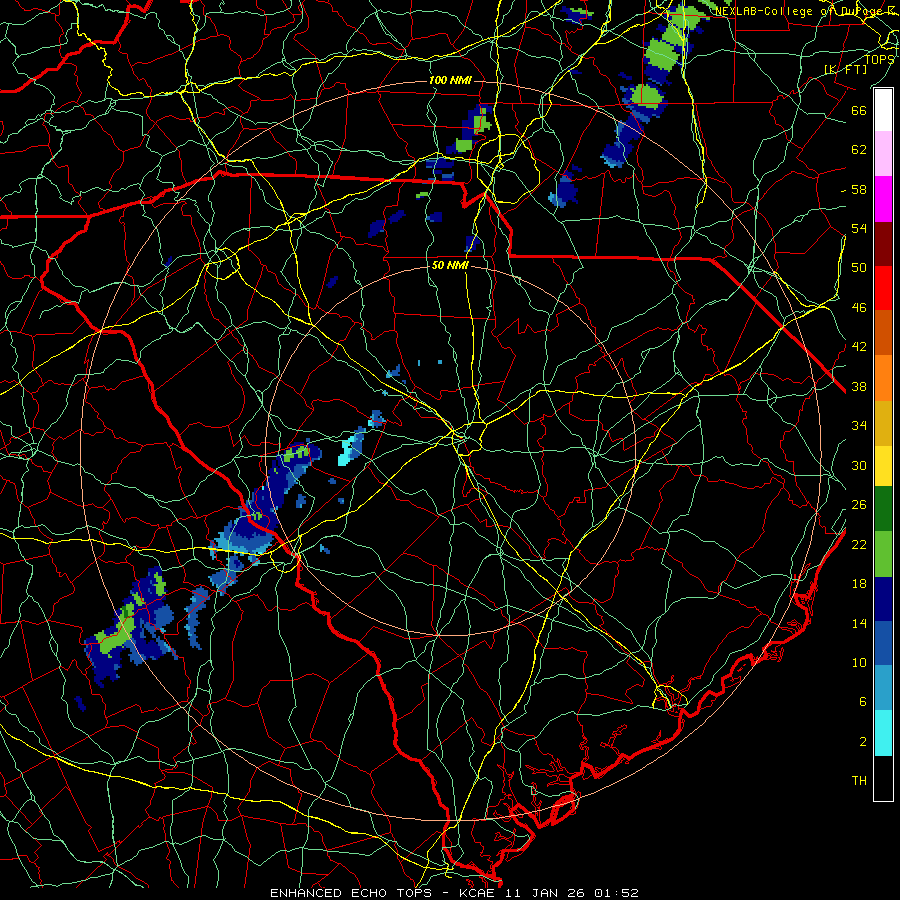Click the legend value "54"
Image resolution: width=900 pixels, height=900 pixels.
[x=859, y=228]
